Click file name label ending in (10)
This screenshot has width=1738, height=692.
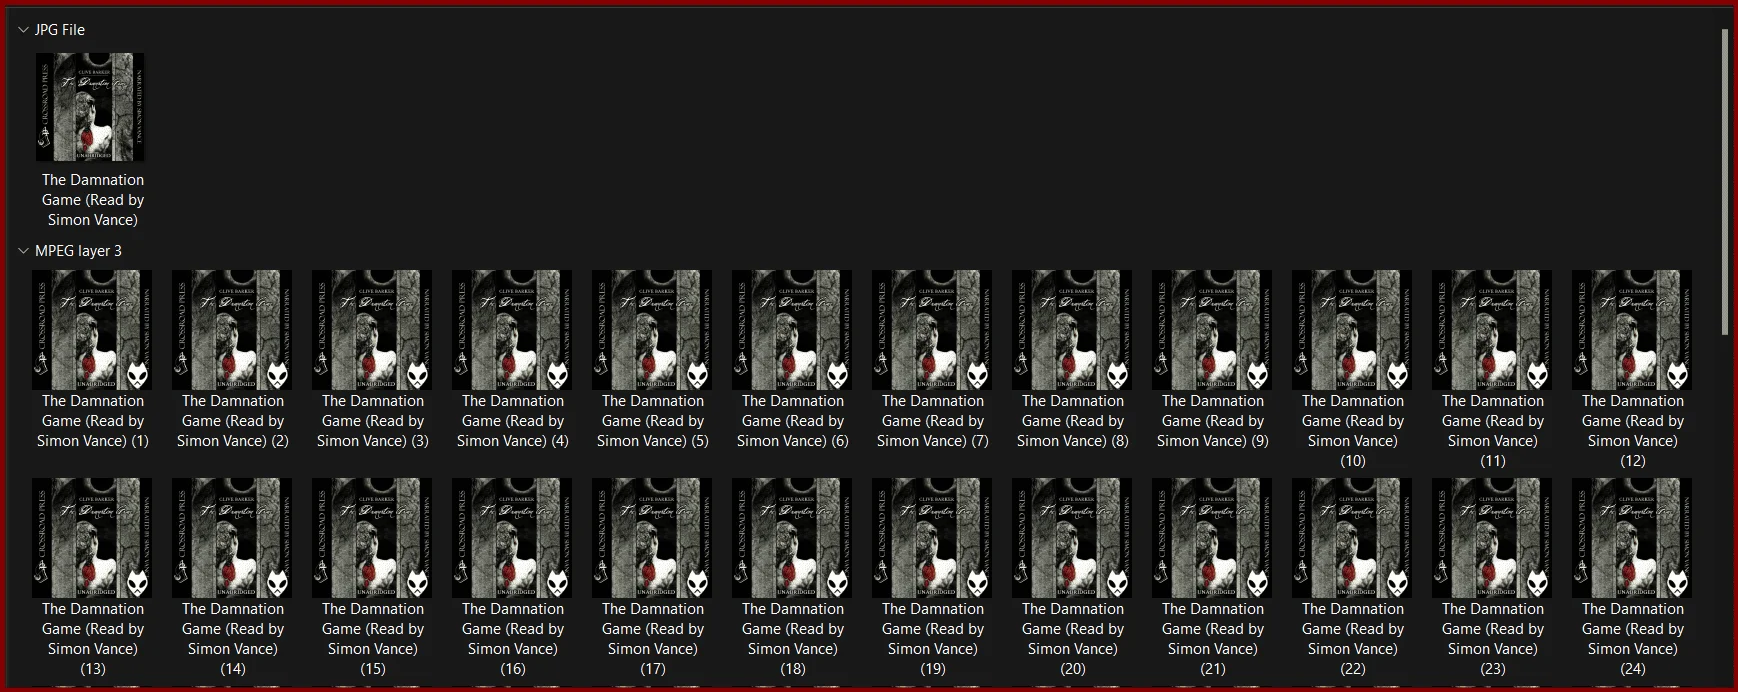1353,431
